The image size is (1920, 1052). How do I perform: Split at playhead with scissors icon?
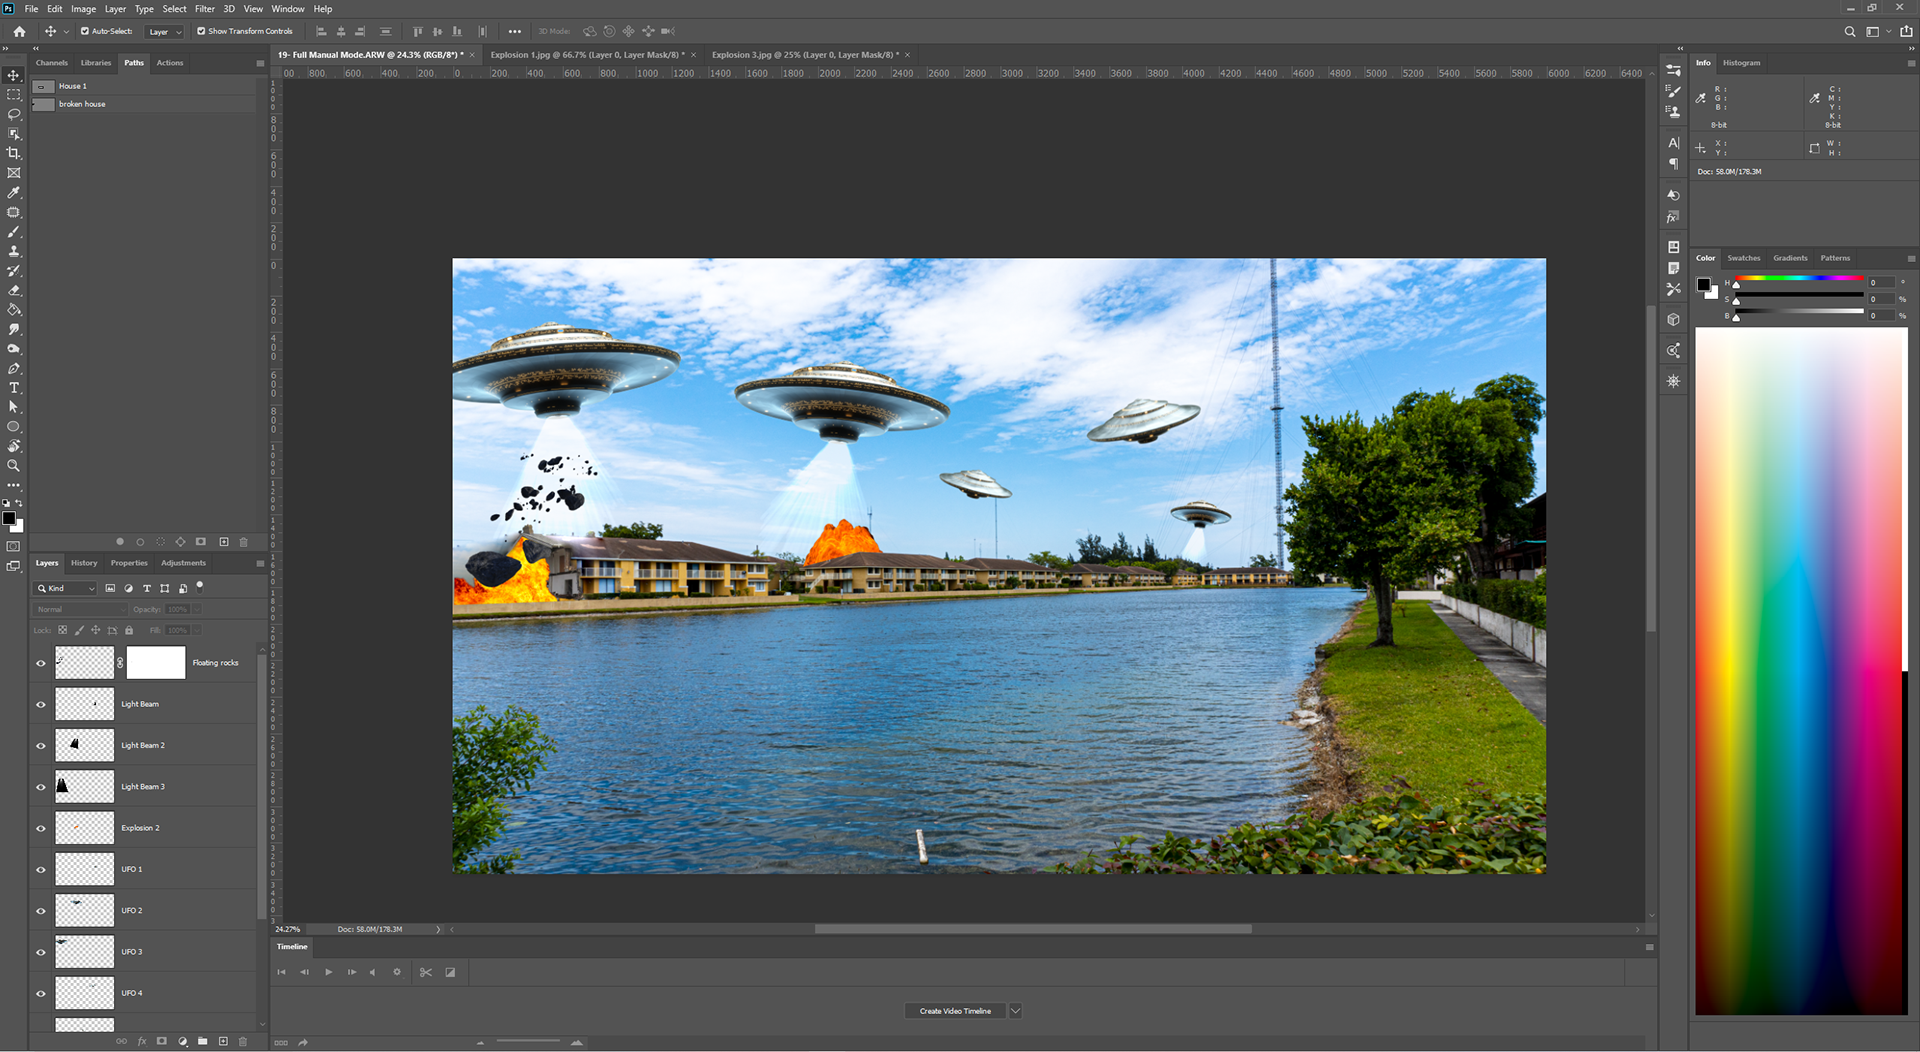[x=426, y=972]
